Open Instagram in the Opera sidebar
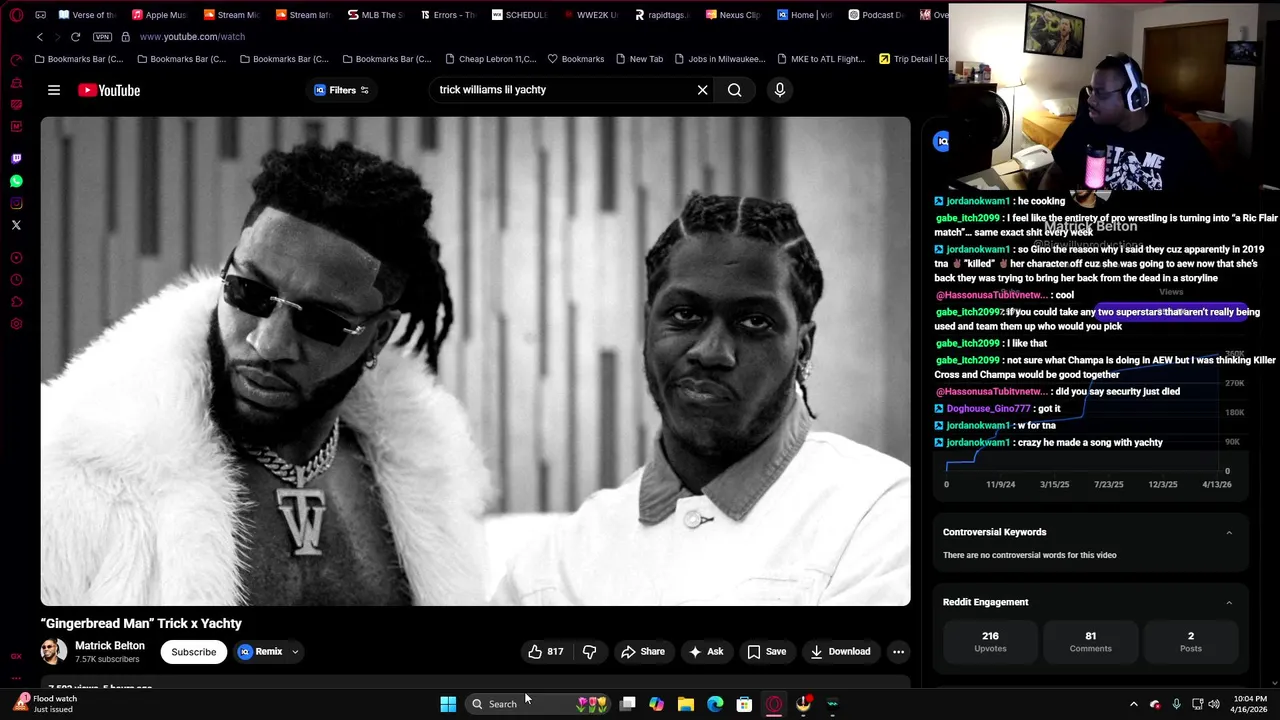 [x=16, y=203]
